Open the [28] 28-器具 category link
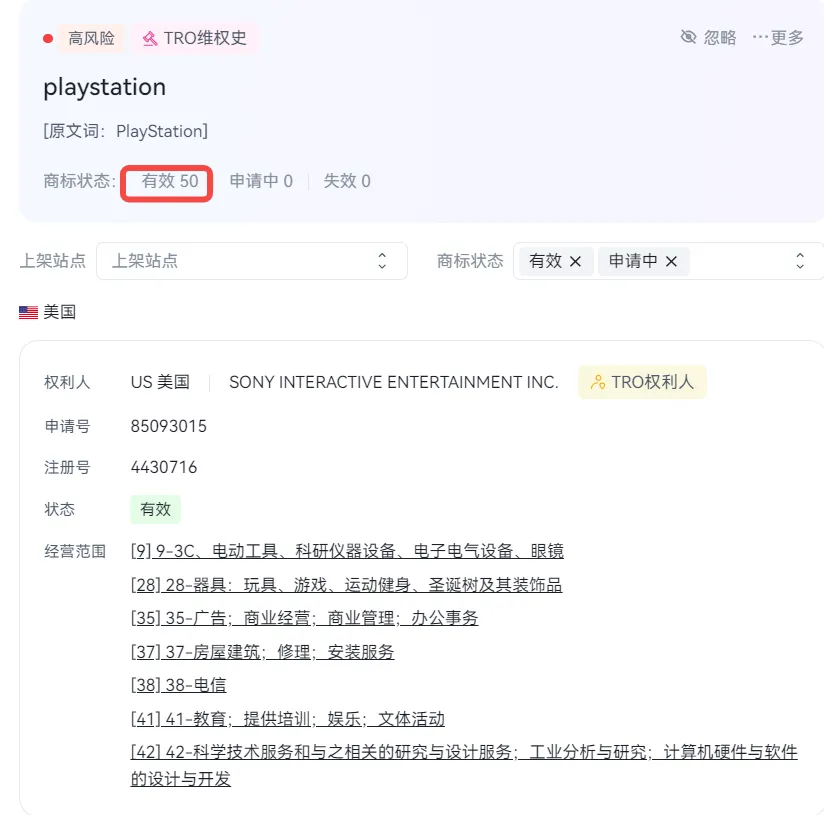This screenshot has width=824, height=815. point(346,585)
